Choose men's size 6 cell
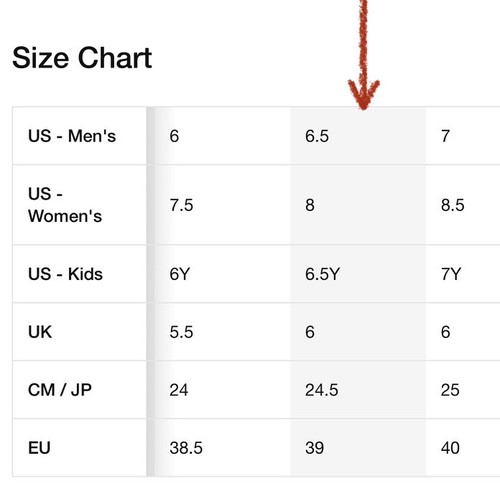This screenshot has width=500, height=494. [223, 136]
